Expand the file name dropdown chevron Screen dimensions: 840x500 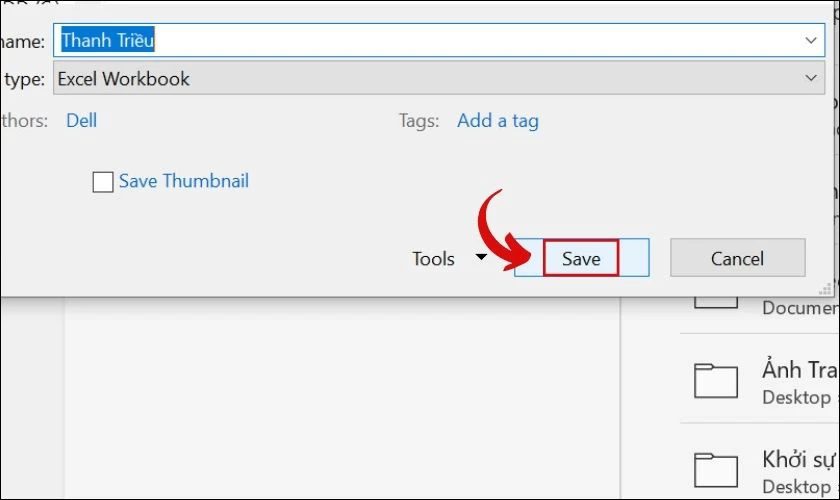point(811,40)
